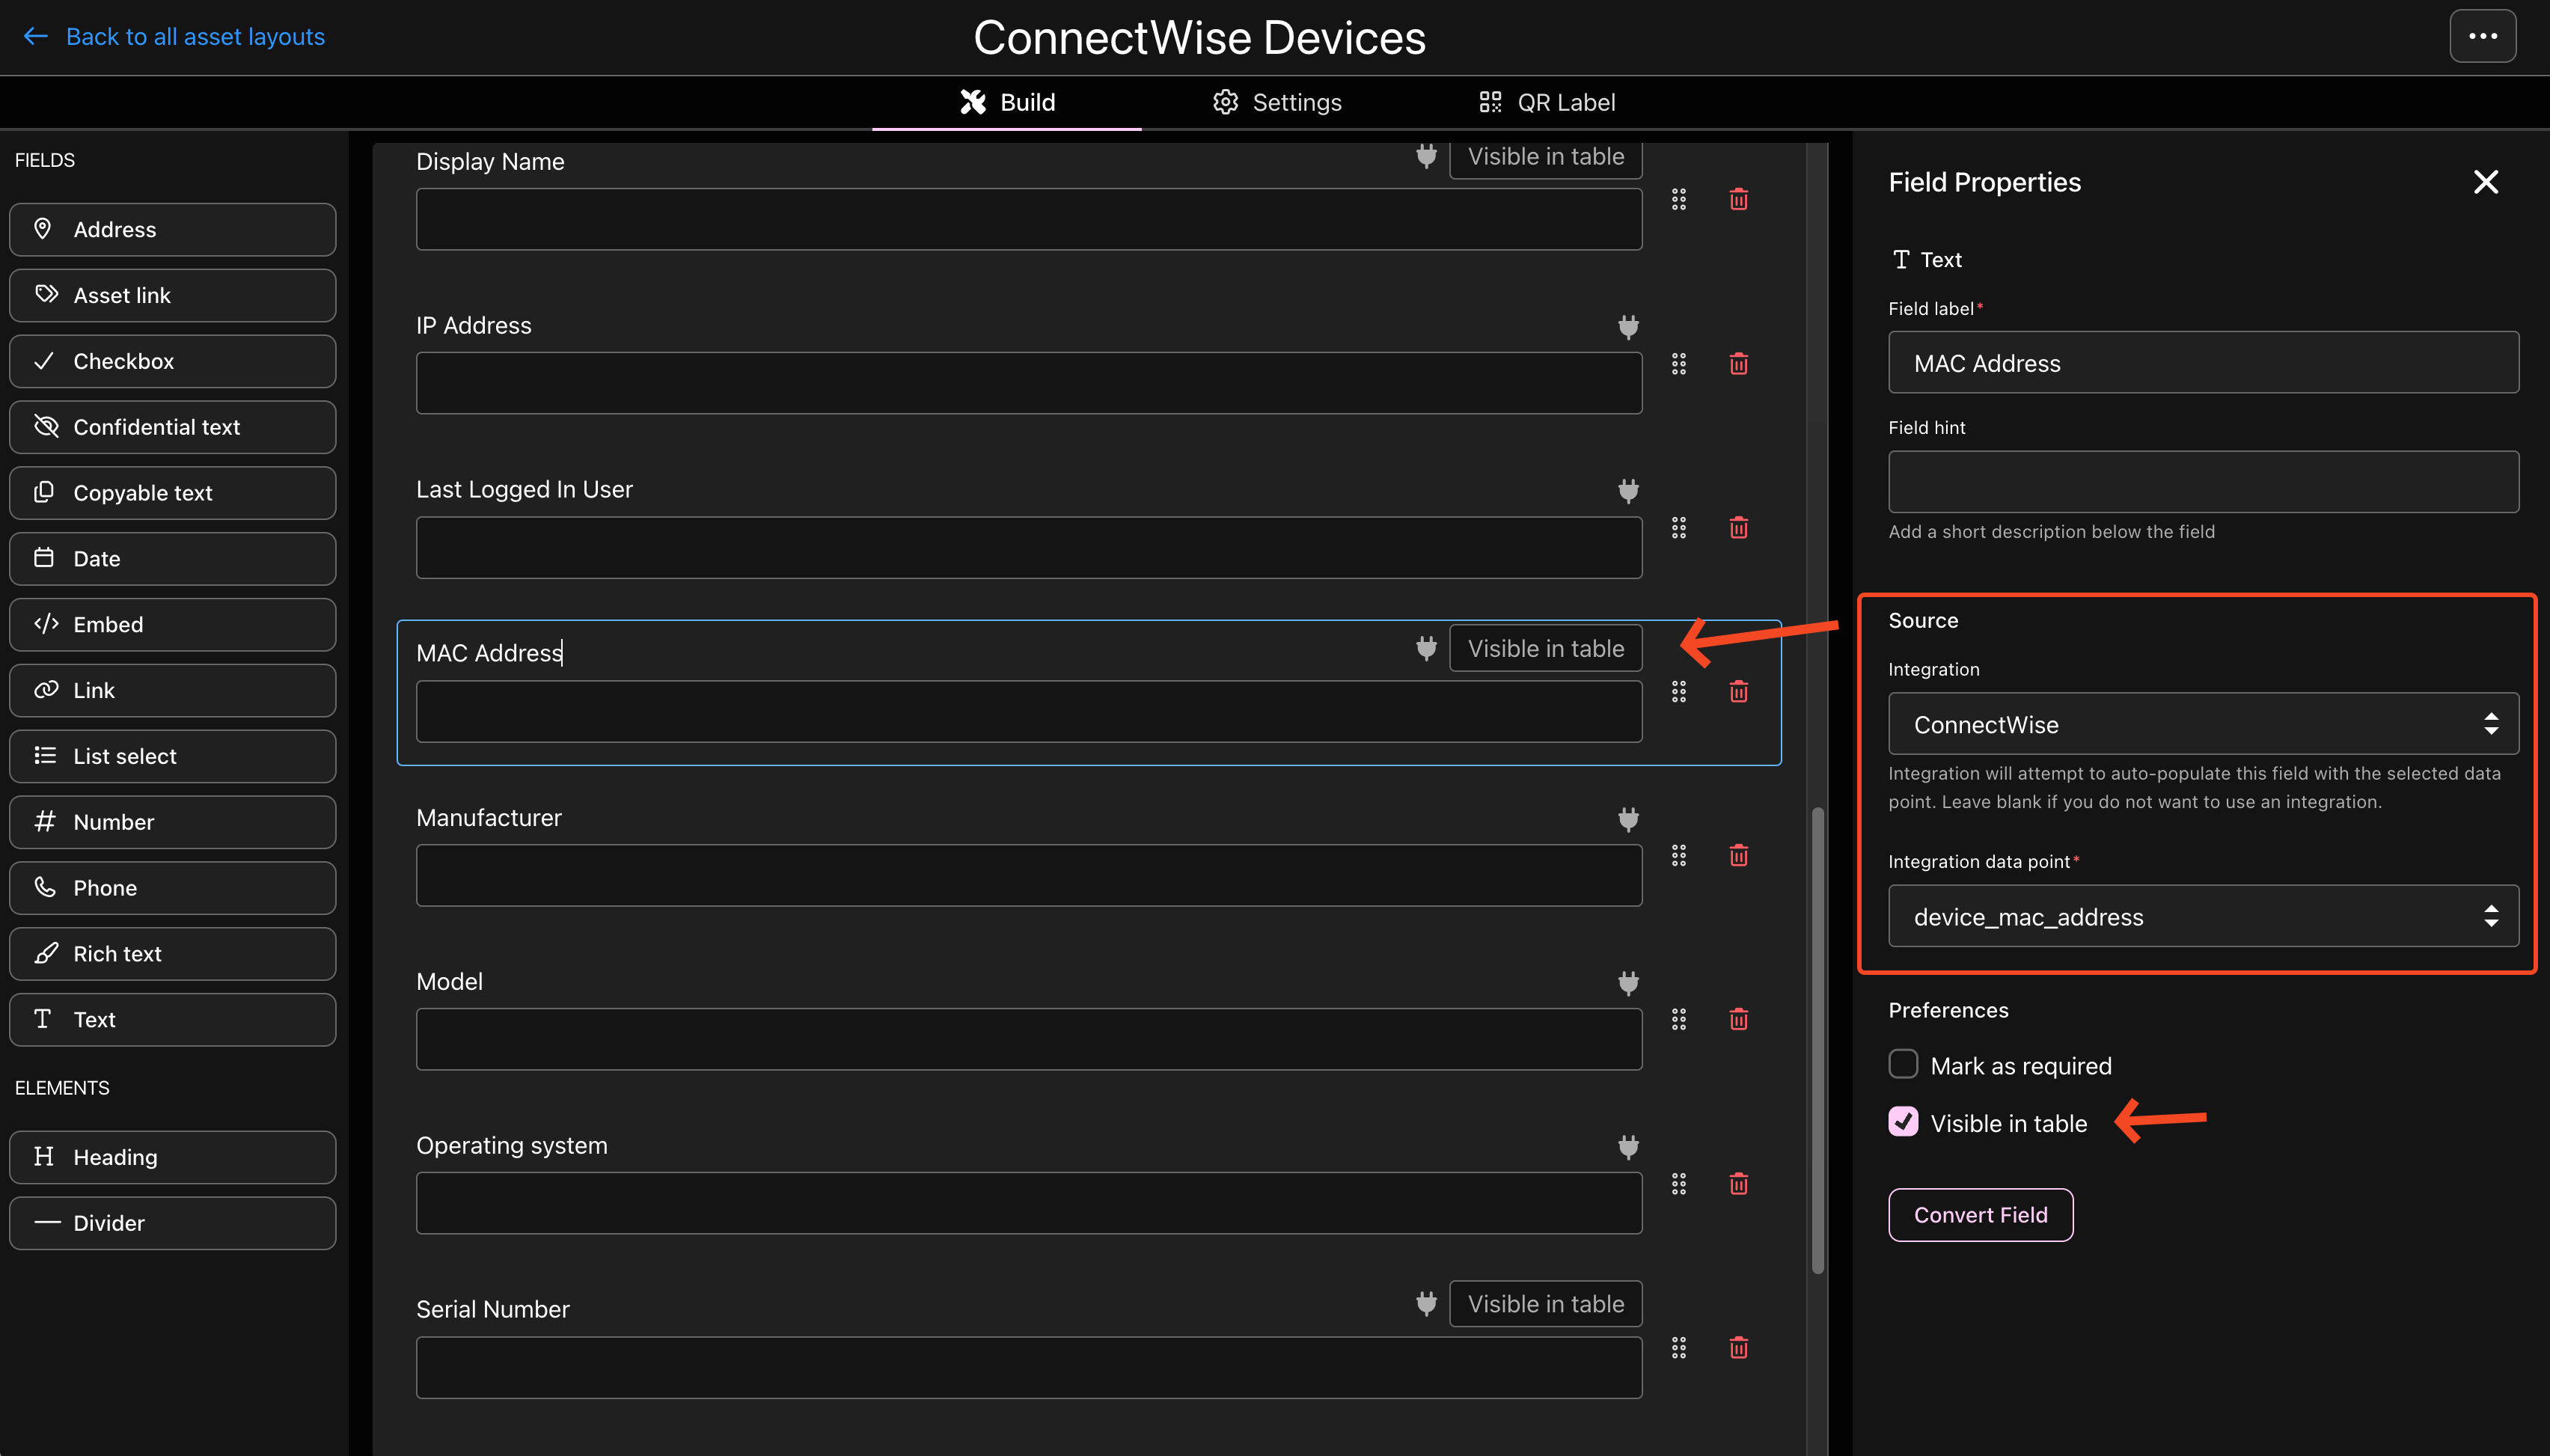The width and height of the screenshot is (2550, 1456).
Task: Grab the drag handle for IP Address
Action: 1679,363
